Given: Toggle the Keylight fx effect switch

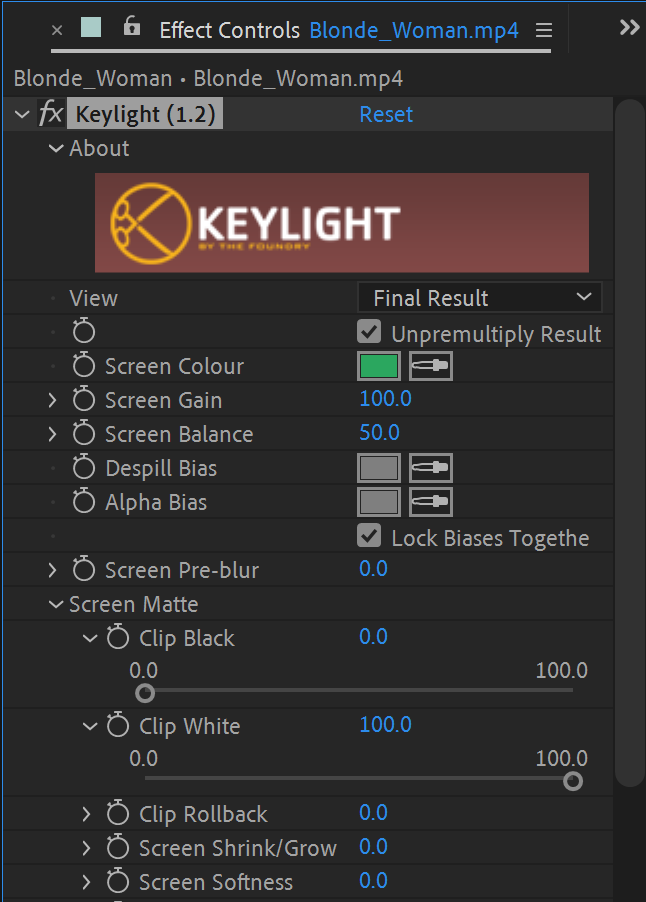Looking at the screenshot, I should click(x=50, y=114).
